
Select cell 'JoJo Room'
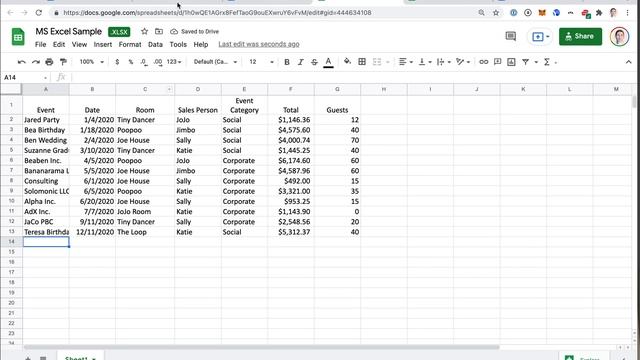tap(145, 211)
